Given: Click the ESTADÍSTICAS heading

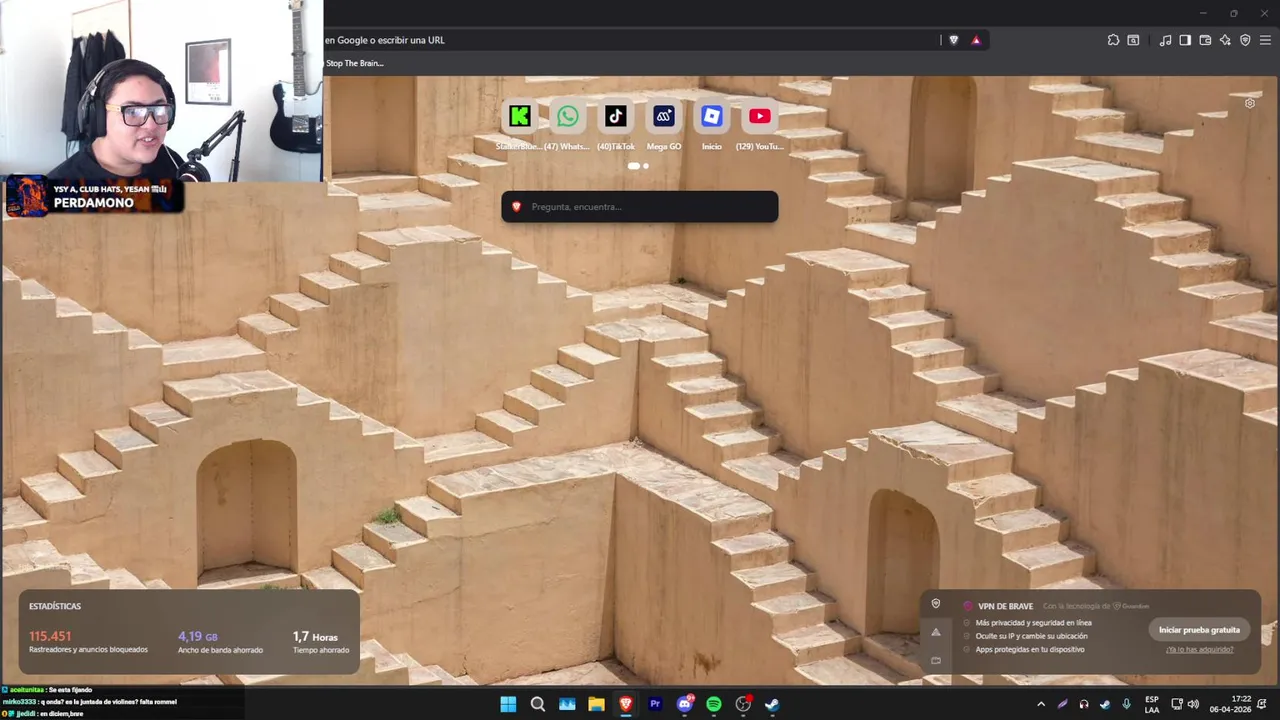Looking at the screenshot, I should tap(55, 606).
